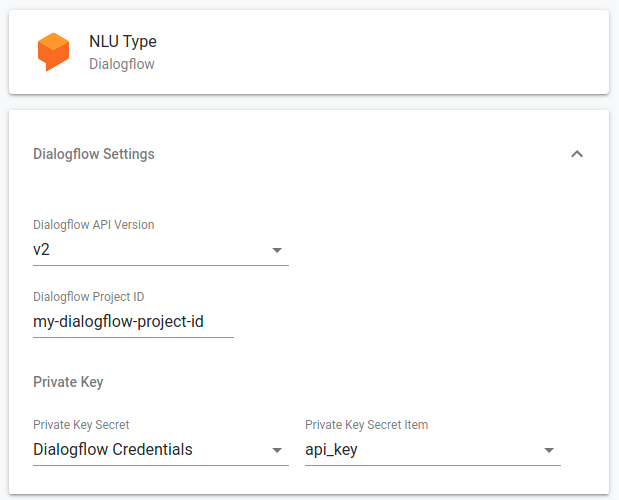Click the "my-dialogflow-project-id" text
Screen dimensions: 619x500
[x=119, y=322]
